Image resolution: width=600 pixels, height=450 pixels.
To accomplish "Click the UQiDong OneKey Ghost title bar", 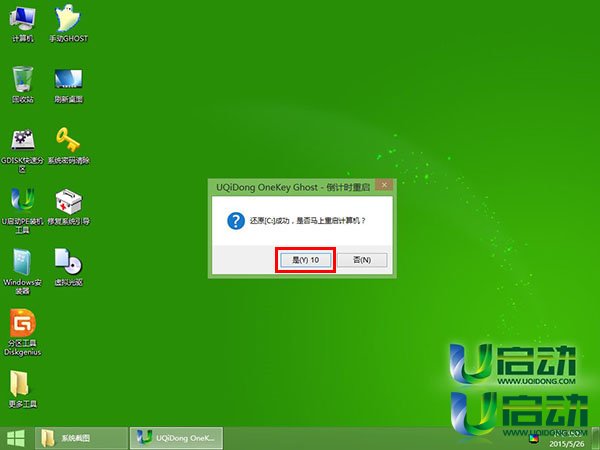I will pyautogui.click(x=293, y=187).
